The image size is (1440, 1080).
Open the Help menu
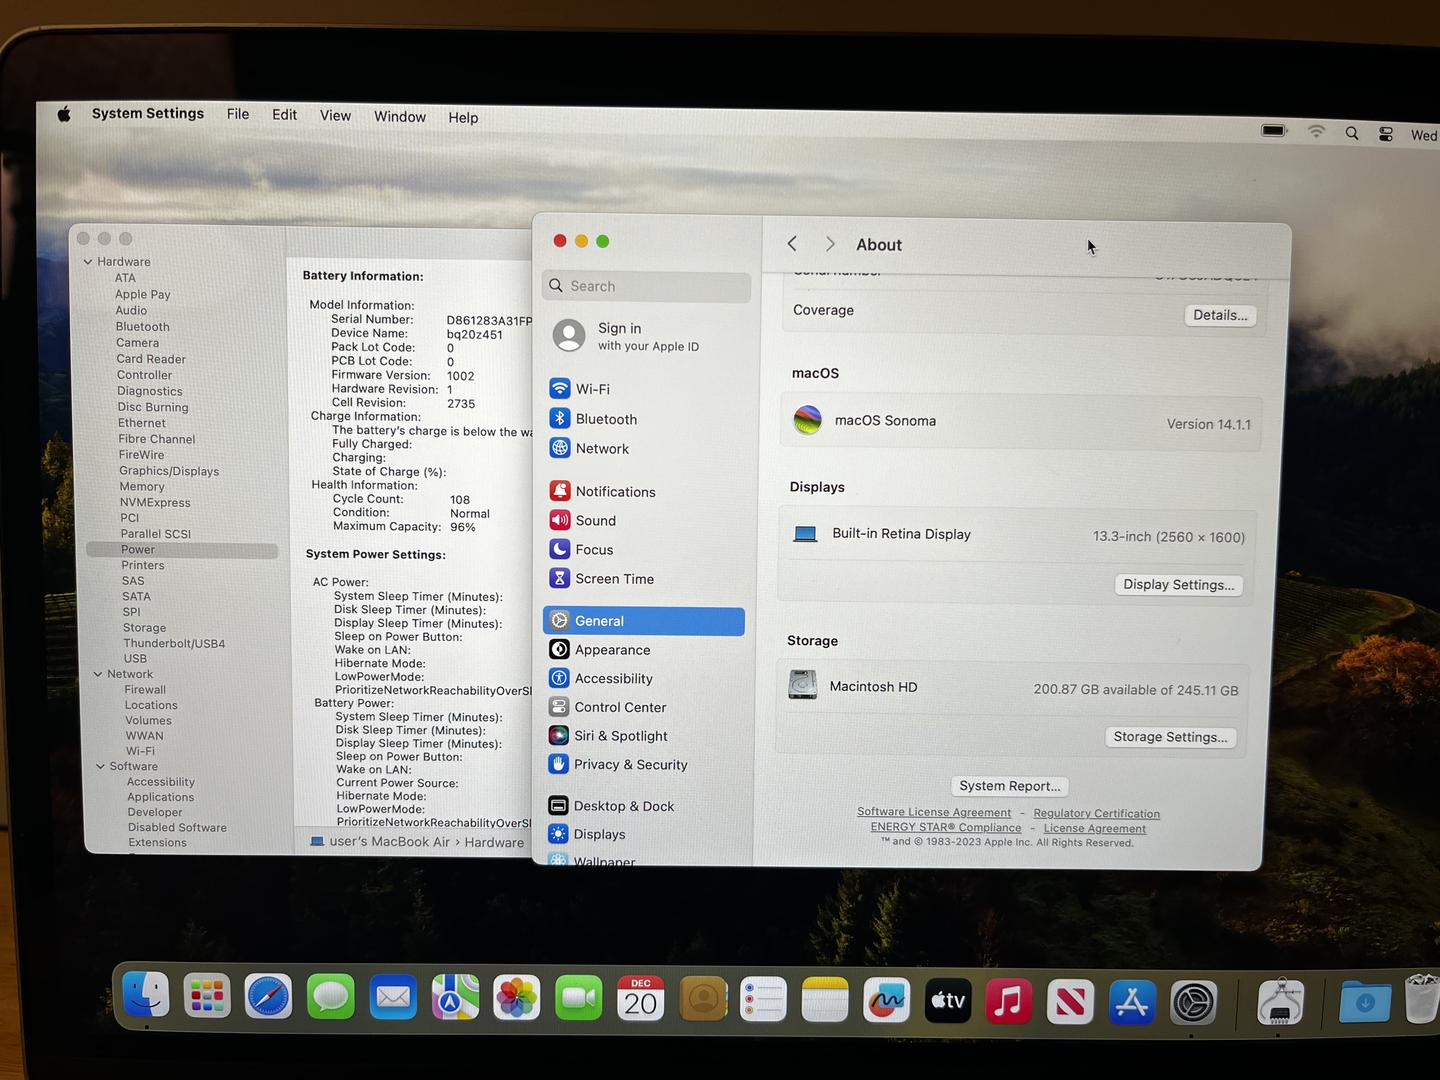pos(463,118)
